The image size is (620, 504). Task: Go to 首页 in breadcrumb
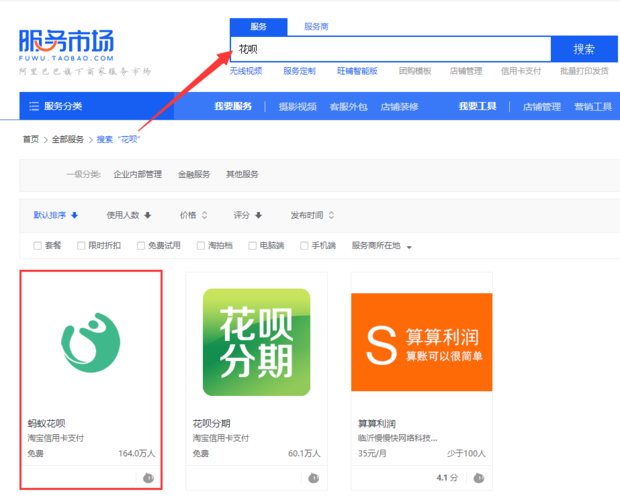(x=31, y=139)
